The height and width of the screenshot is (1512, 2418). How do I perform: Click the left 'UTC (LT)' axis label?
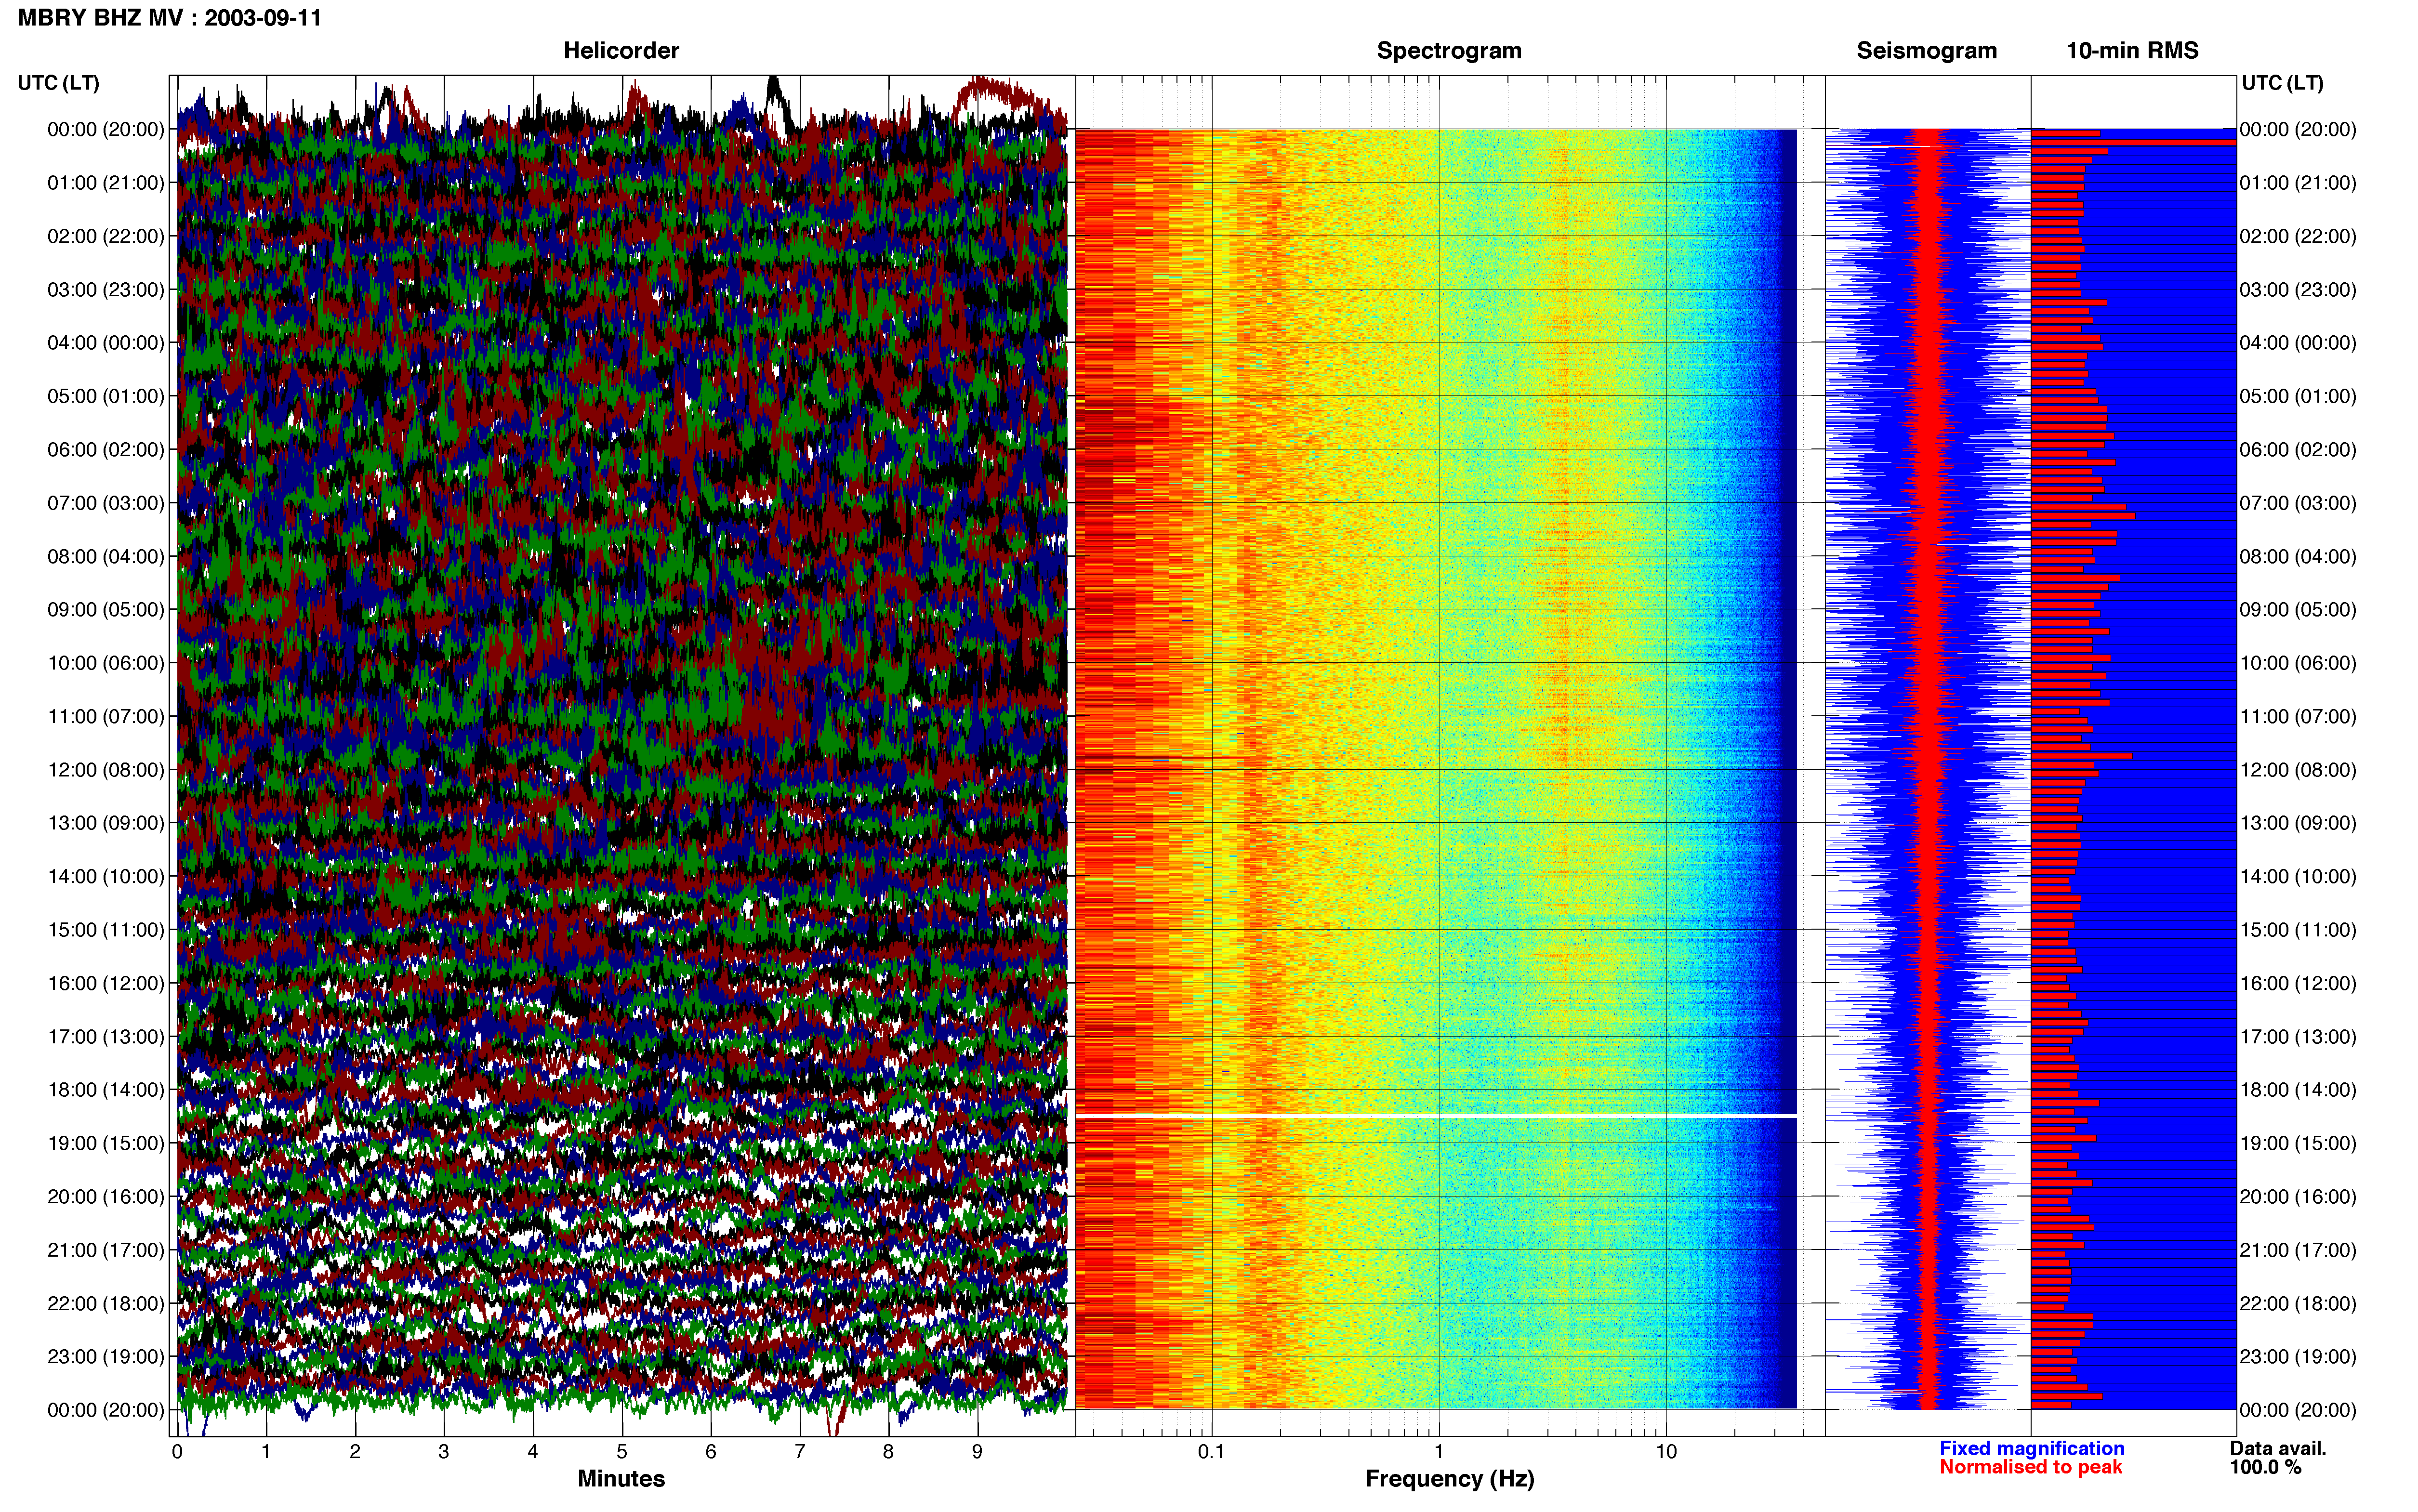click(58, 83)
